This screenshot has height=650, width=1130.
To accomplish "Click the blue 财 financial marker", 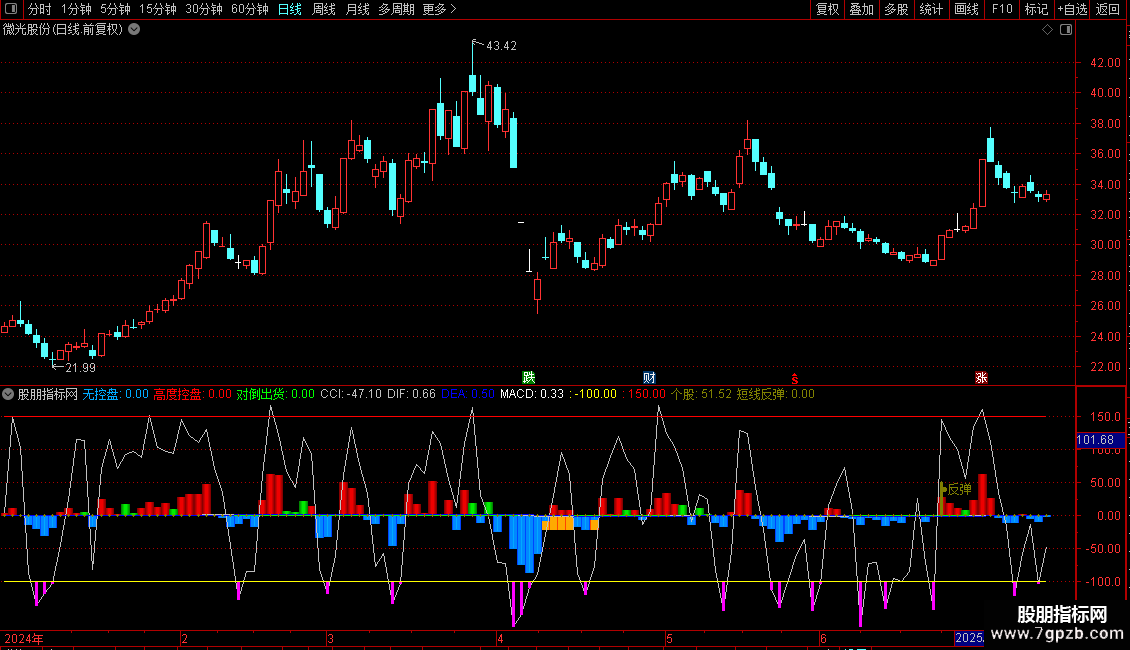I will pos(649,378).
